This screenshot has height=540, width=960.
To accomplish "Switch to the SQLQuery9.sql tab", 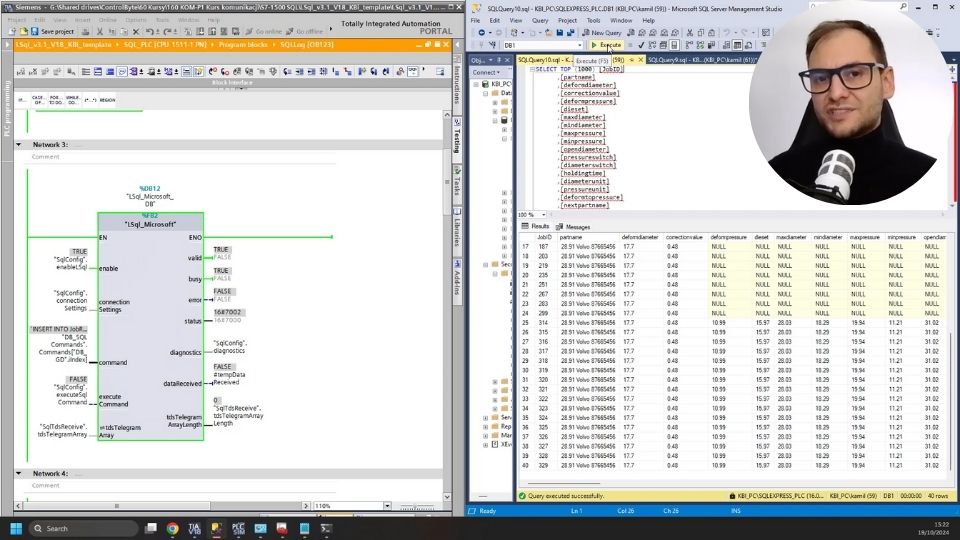I will click(702, 60).
